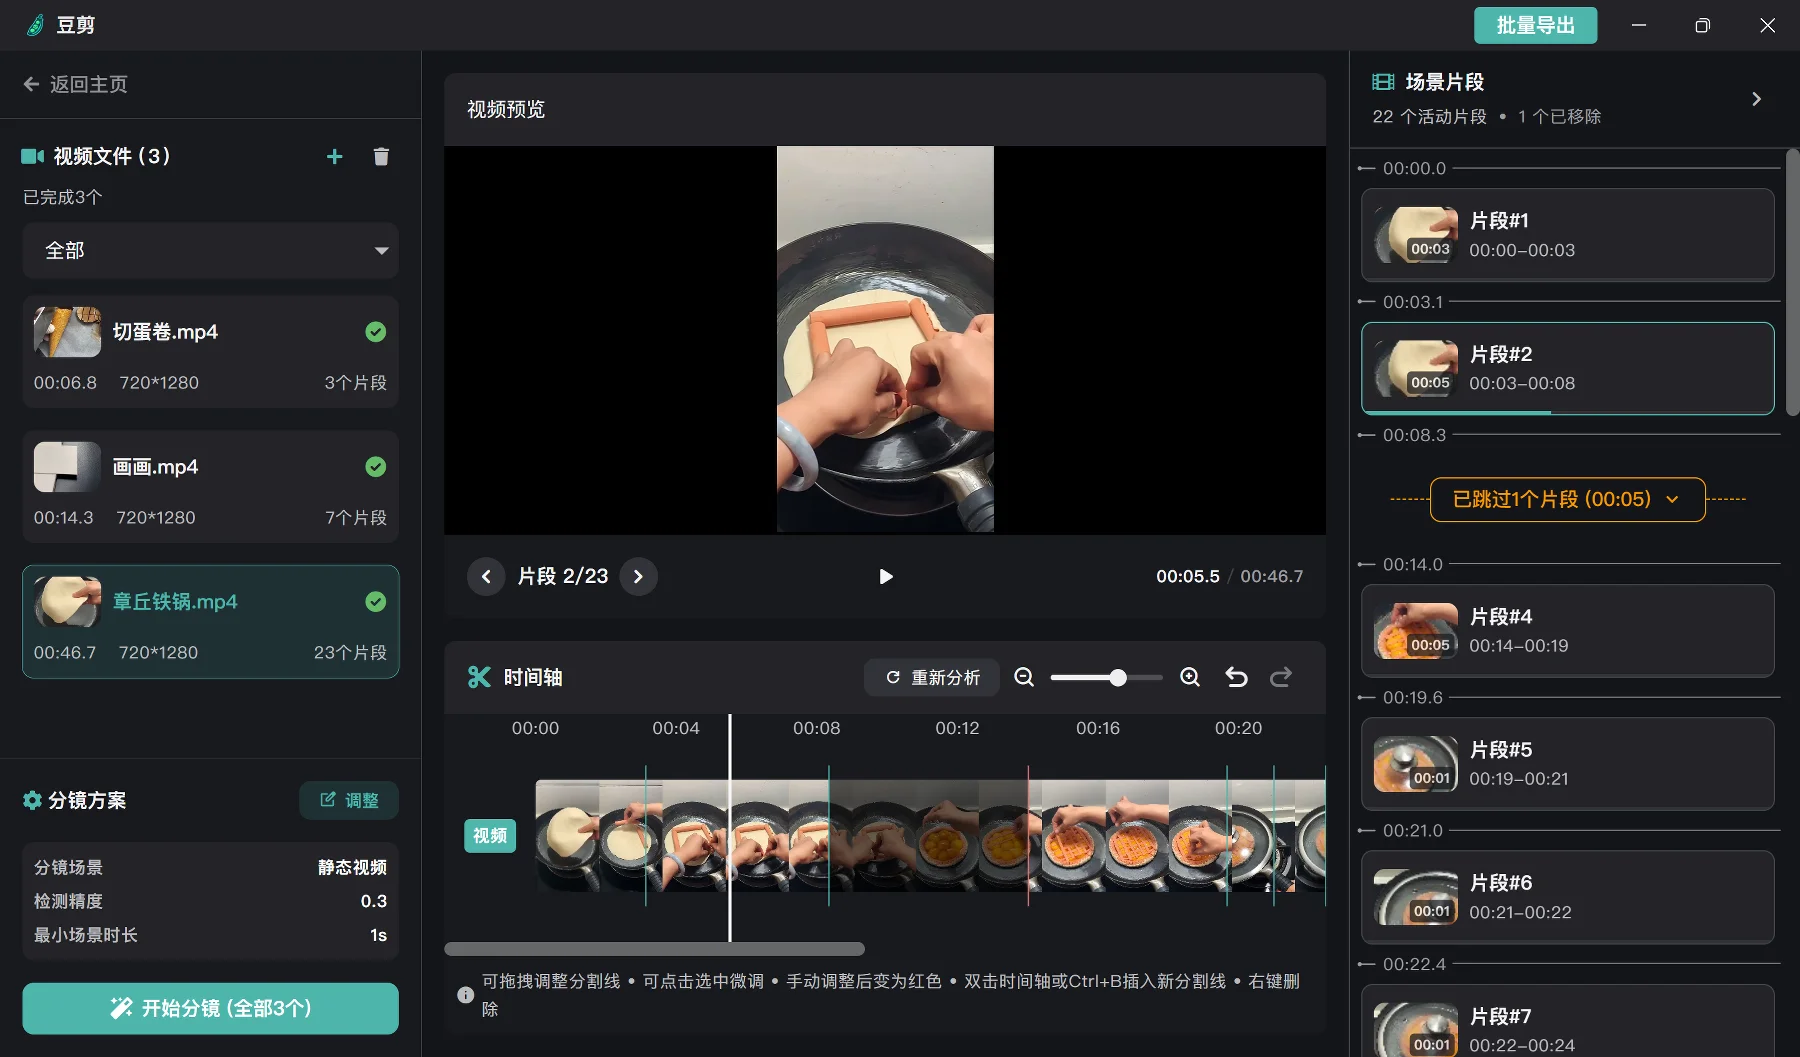Redo the timeline edit
The width and height of the screenshot is (1800, 1057).
[x=1281, y=677]
